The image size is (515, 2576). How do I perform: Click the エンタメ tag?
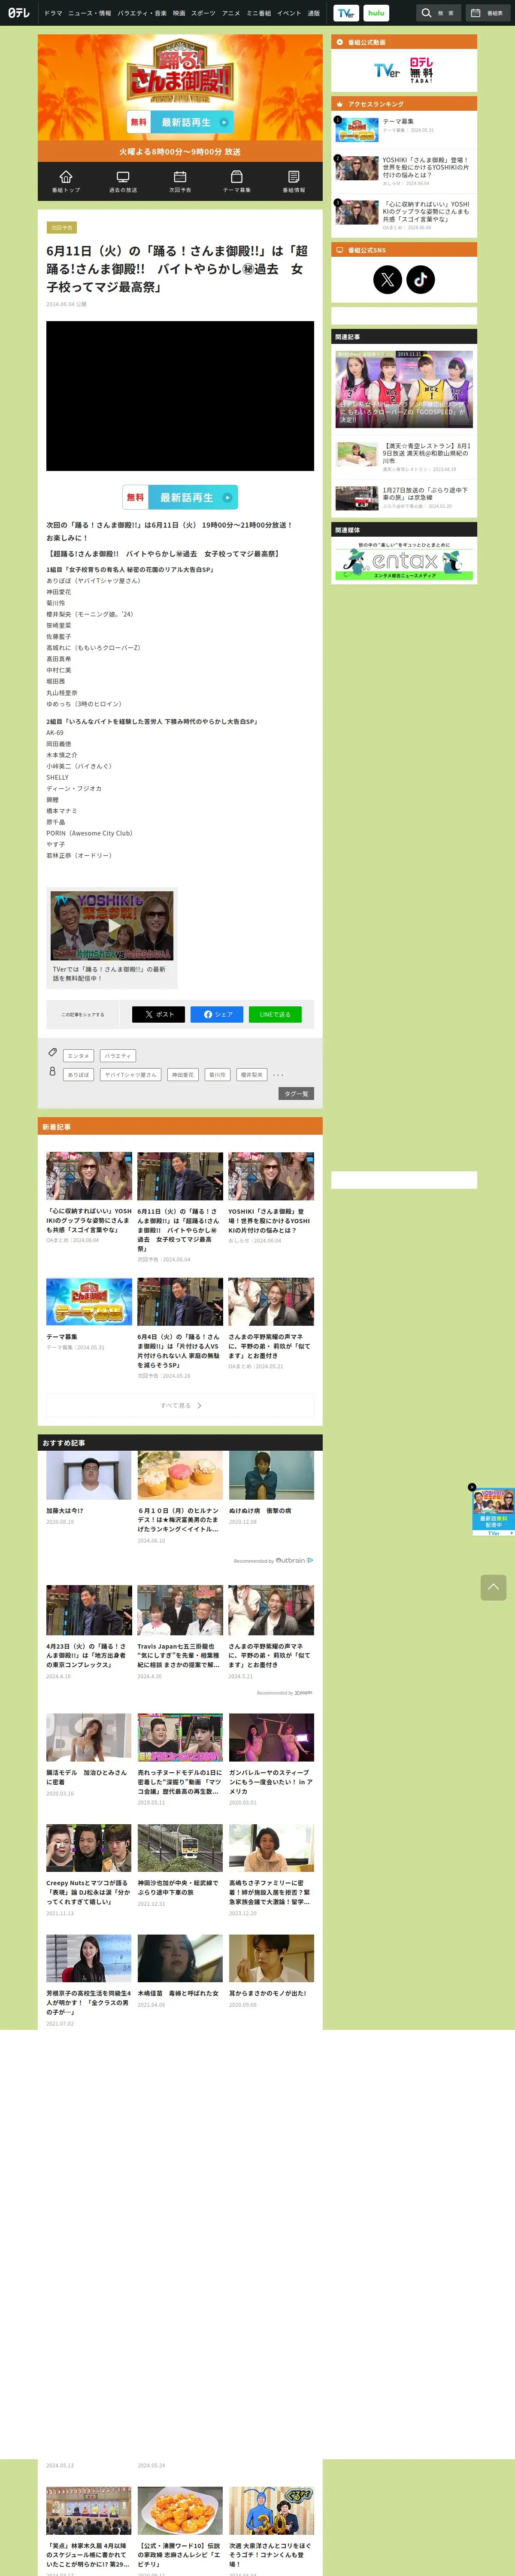coord(78,1056)
